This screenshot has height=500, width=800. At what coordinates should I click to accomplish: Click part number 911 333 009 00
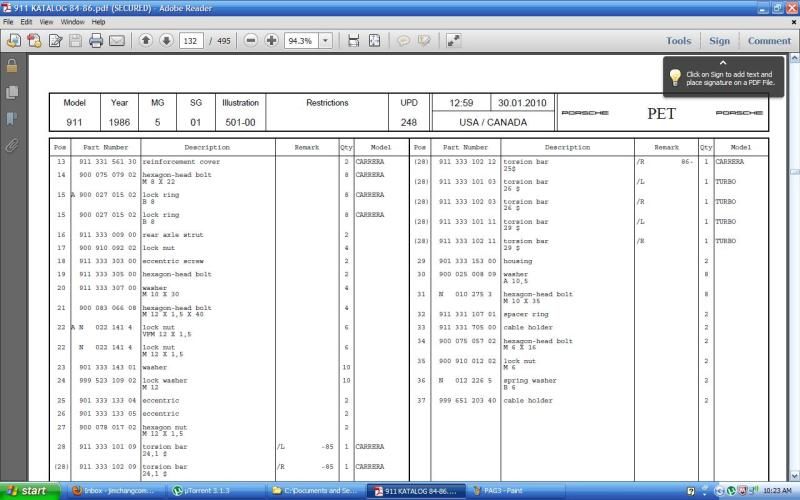click(108, 235)
